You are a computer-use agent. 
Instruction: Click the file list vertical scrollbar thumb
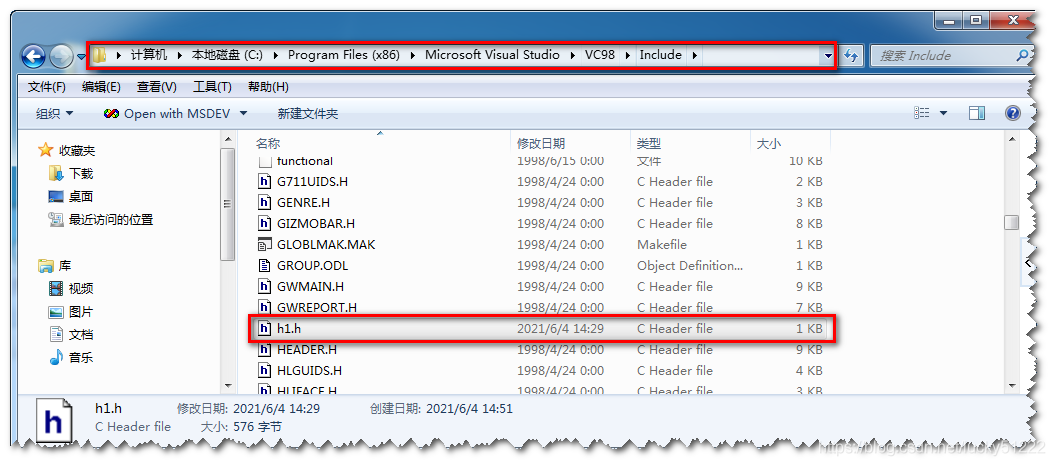[1011, 222]
